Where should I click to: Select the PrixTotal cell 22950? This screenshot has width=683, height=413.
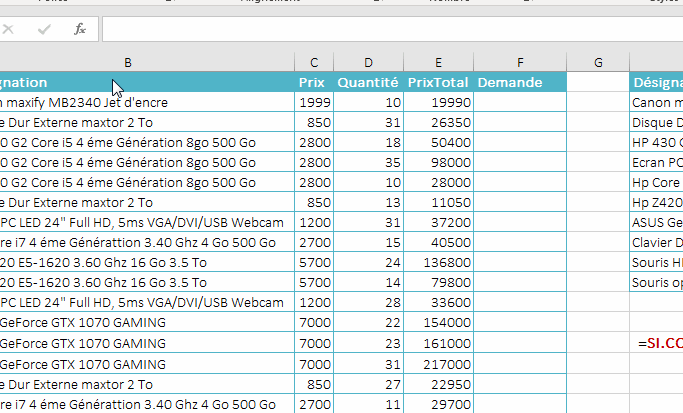click(x=438, y=384)
